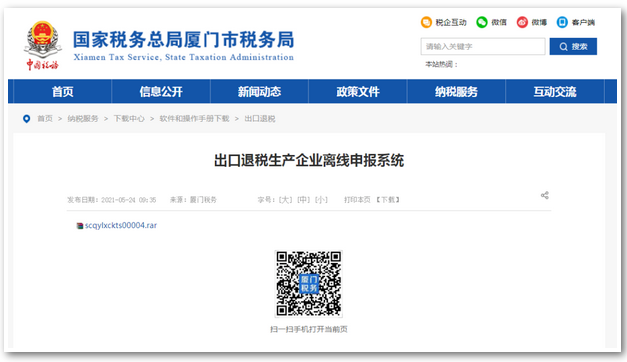The width and height of the screenshot is (627, 362).
Task: Open the 新闻动态 navigation tab
Action: coord(260,92)
